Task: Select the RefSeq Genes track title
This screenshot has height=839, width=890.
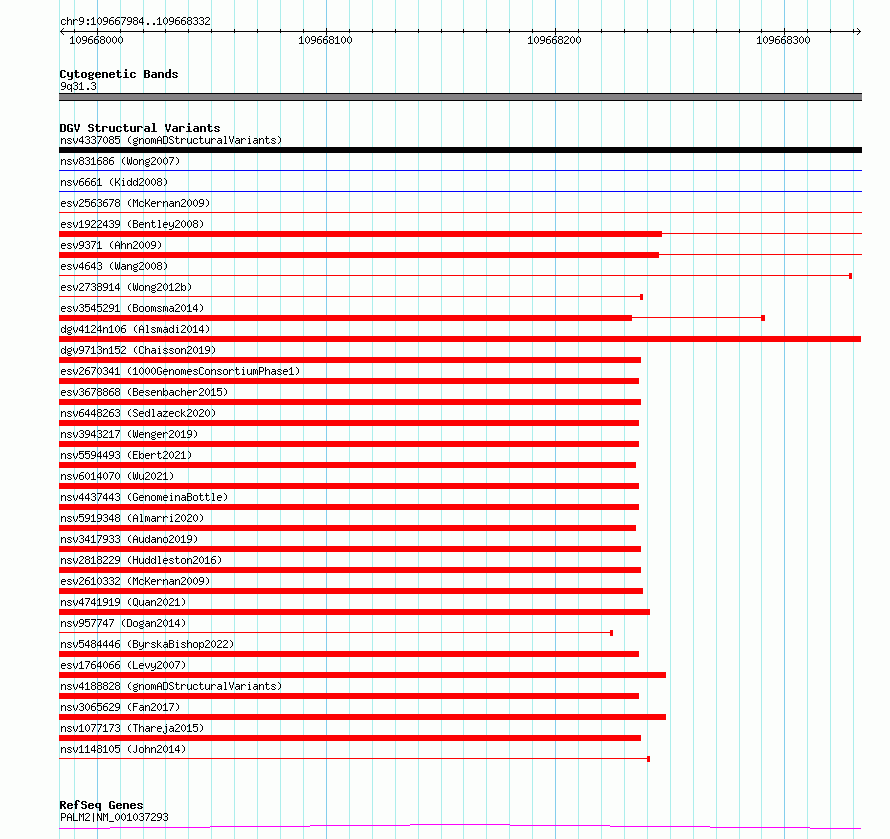Action: [101, 805]
